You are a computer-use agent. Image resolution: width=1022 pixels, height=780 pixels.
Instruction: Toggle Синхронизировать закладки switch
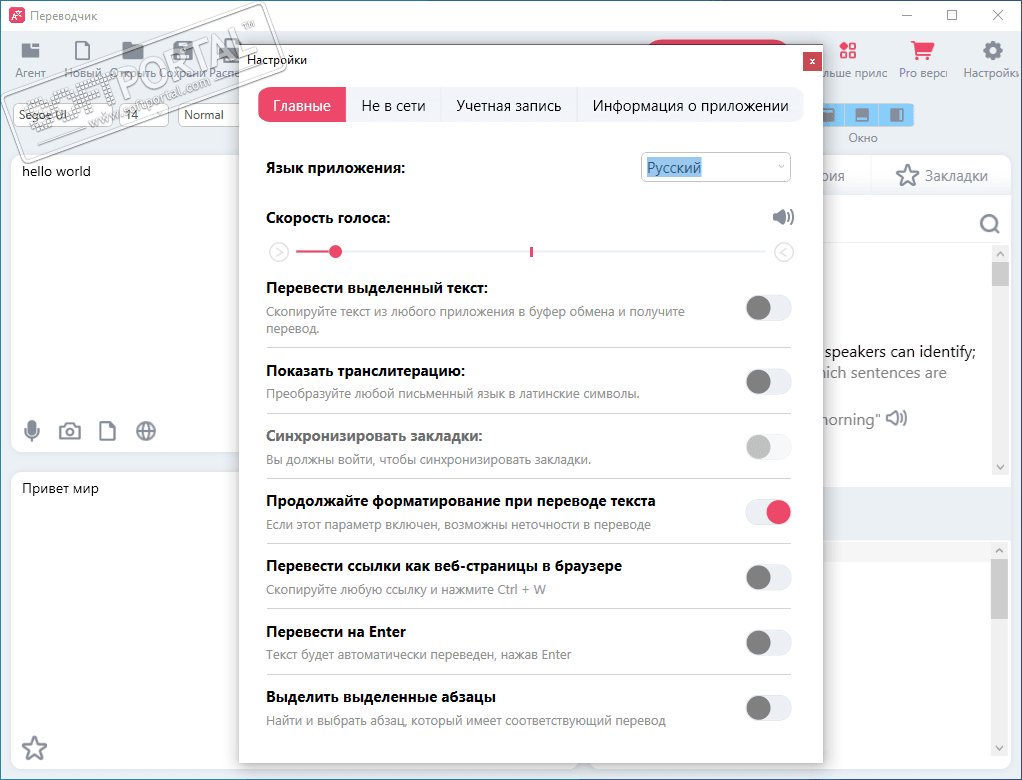(768, 447)
